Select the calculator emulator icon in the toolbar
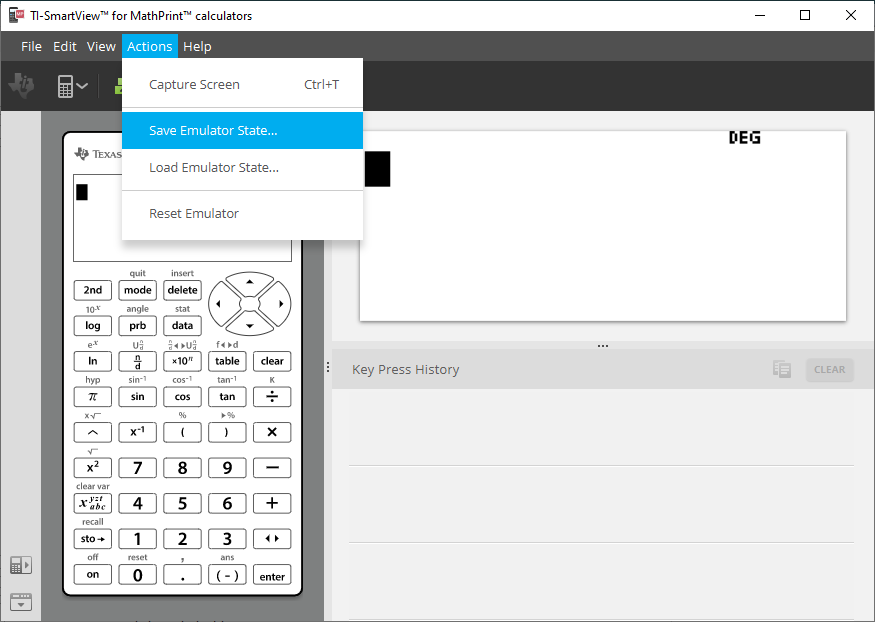The width and height of the screenshot is (875, 622). pyautogui.click(x=64, y=85)
